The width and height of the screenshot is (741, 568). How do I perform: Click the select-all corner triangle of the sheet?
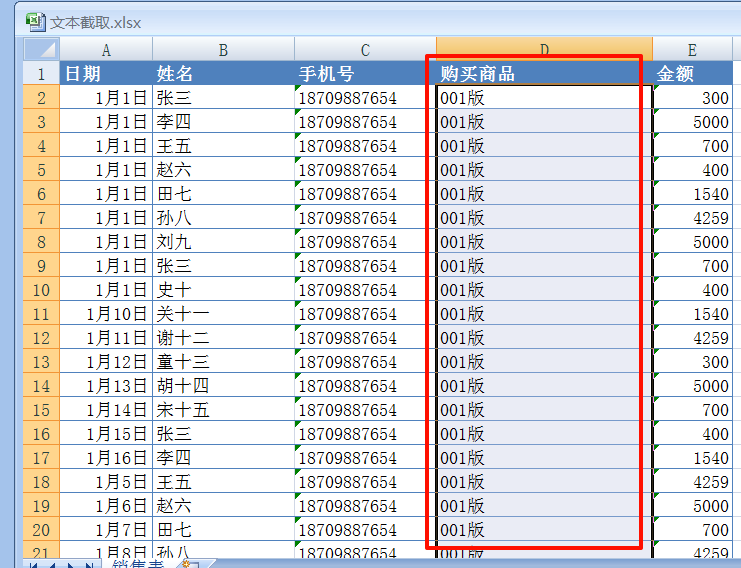[41, 49]
